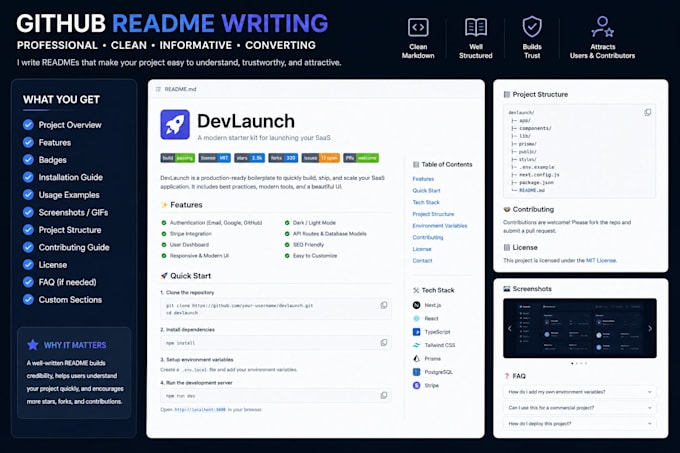Click the Tech Stack tools icon
The image size is (680, 453).
coord(416,290)
